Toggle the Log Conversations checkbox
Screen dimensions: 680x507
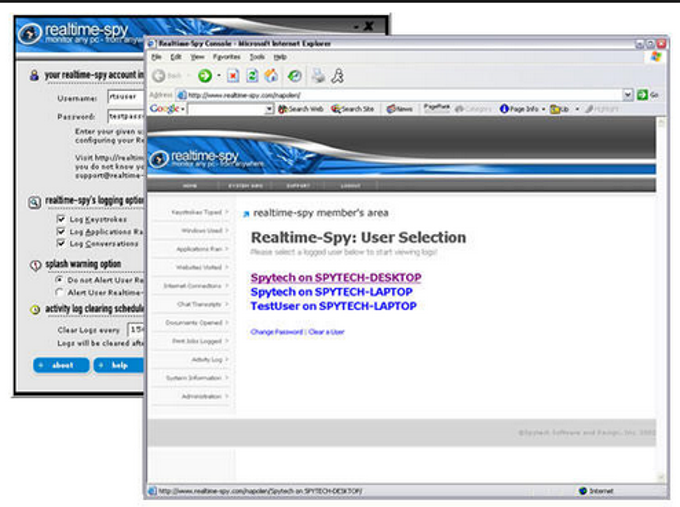(x=61, y=243)
